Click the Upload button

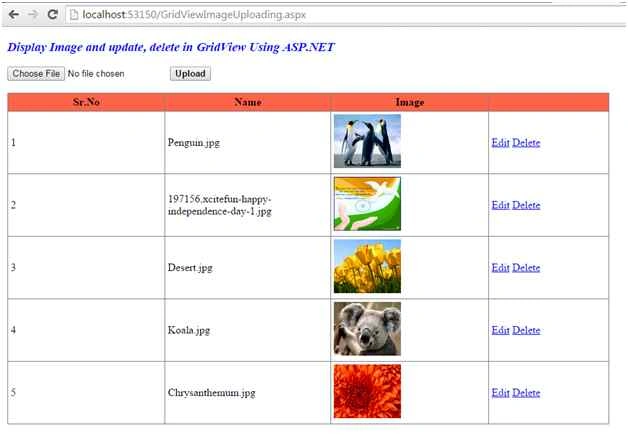pyautogui.click(x=190, y=74)
